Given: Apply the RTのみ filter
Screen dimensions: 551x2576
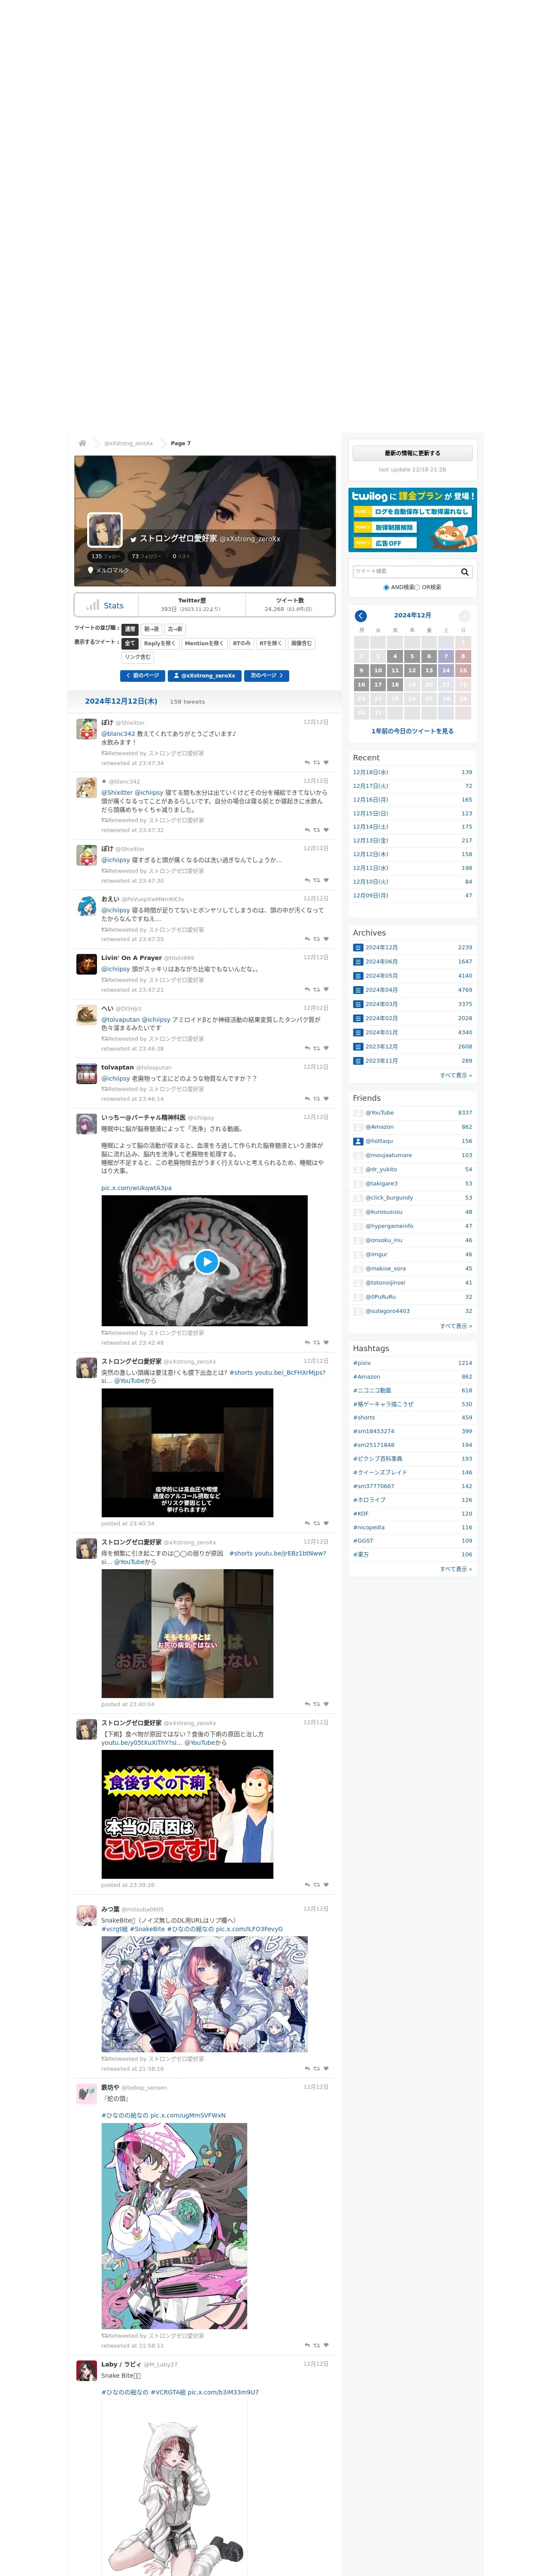Looking at the screenshot, I should [242, 643].
